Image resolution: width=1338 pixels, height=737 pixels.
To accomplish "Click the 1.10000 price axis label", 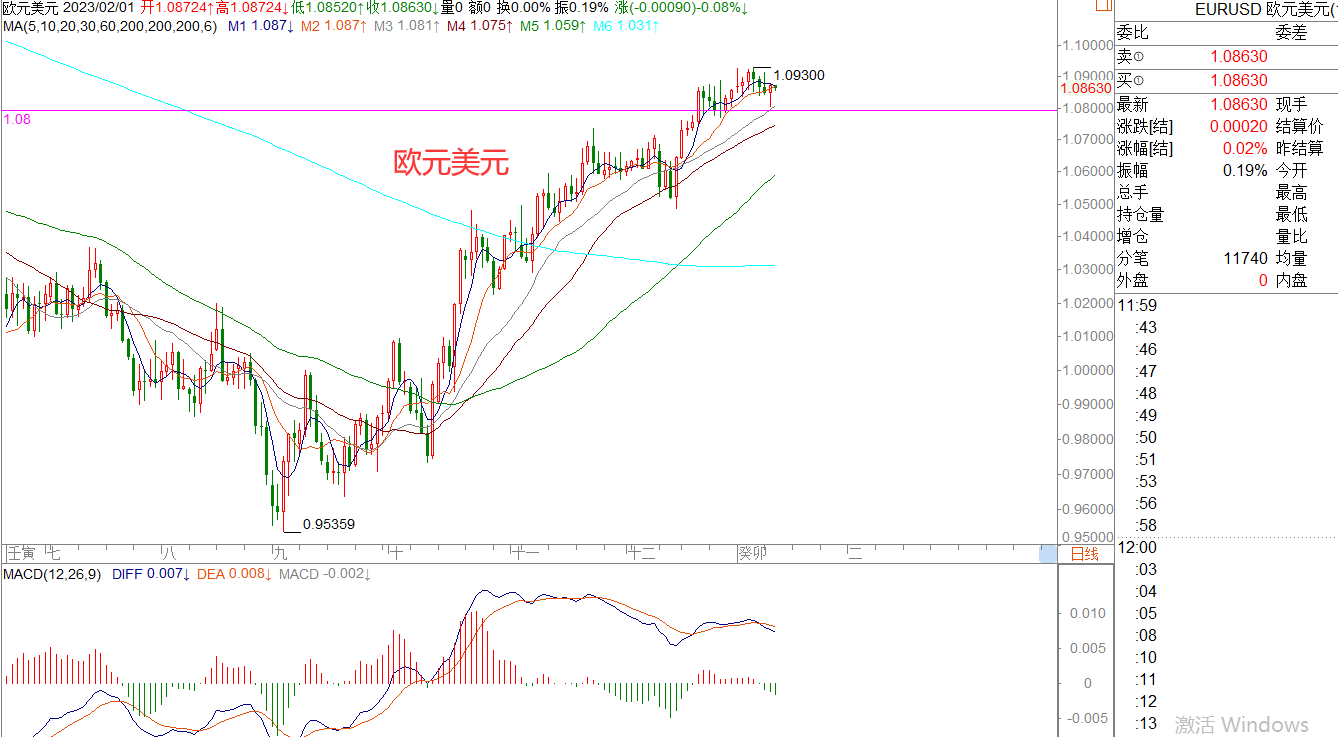I will pos(1088,46).
